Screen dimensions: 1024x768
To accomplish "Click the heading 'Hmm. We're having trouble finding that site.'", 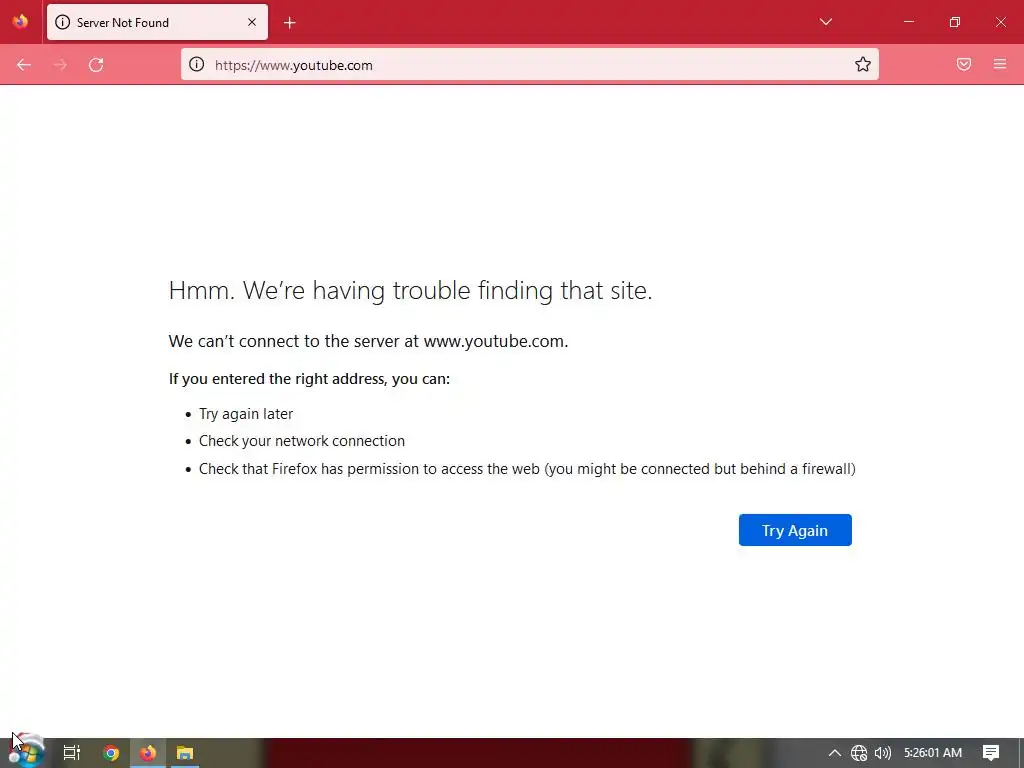I will coord(410,290).
